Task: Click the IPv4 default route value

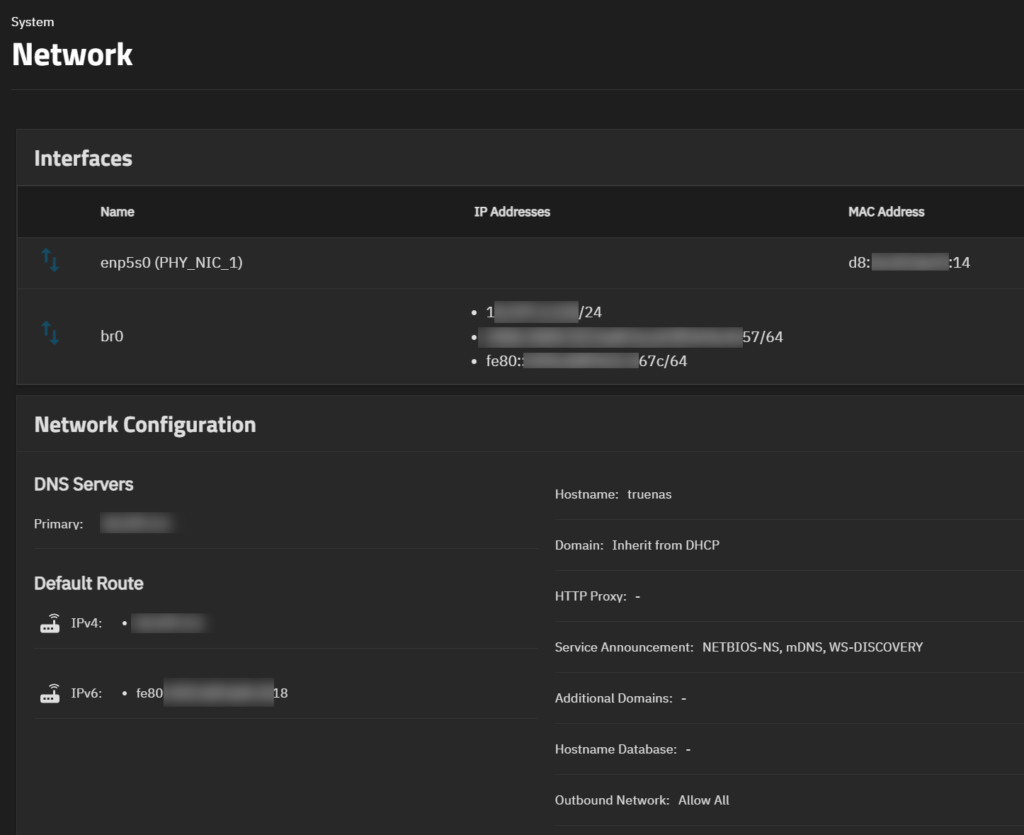Action: (169, 623)
